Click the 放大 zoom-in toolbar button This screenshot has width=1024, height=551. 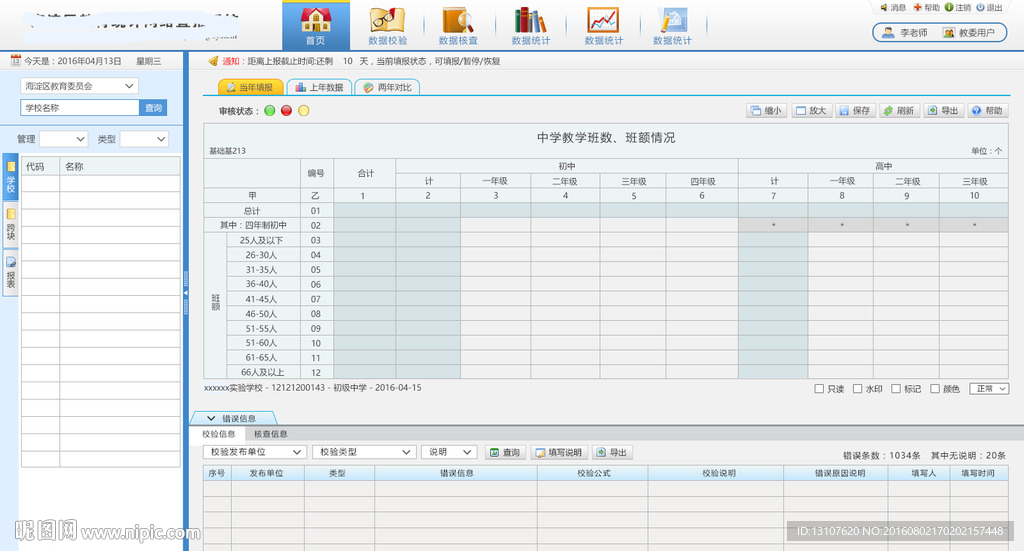coord(811,111)
